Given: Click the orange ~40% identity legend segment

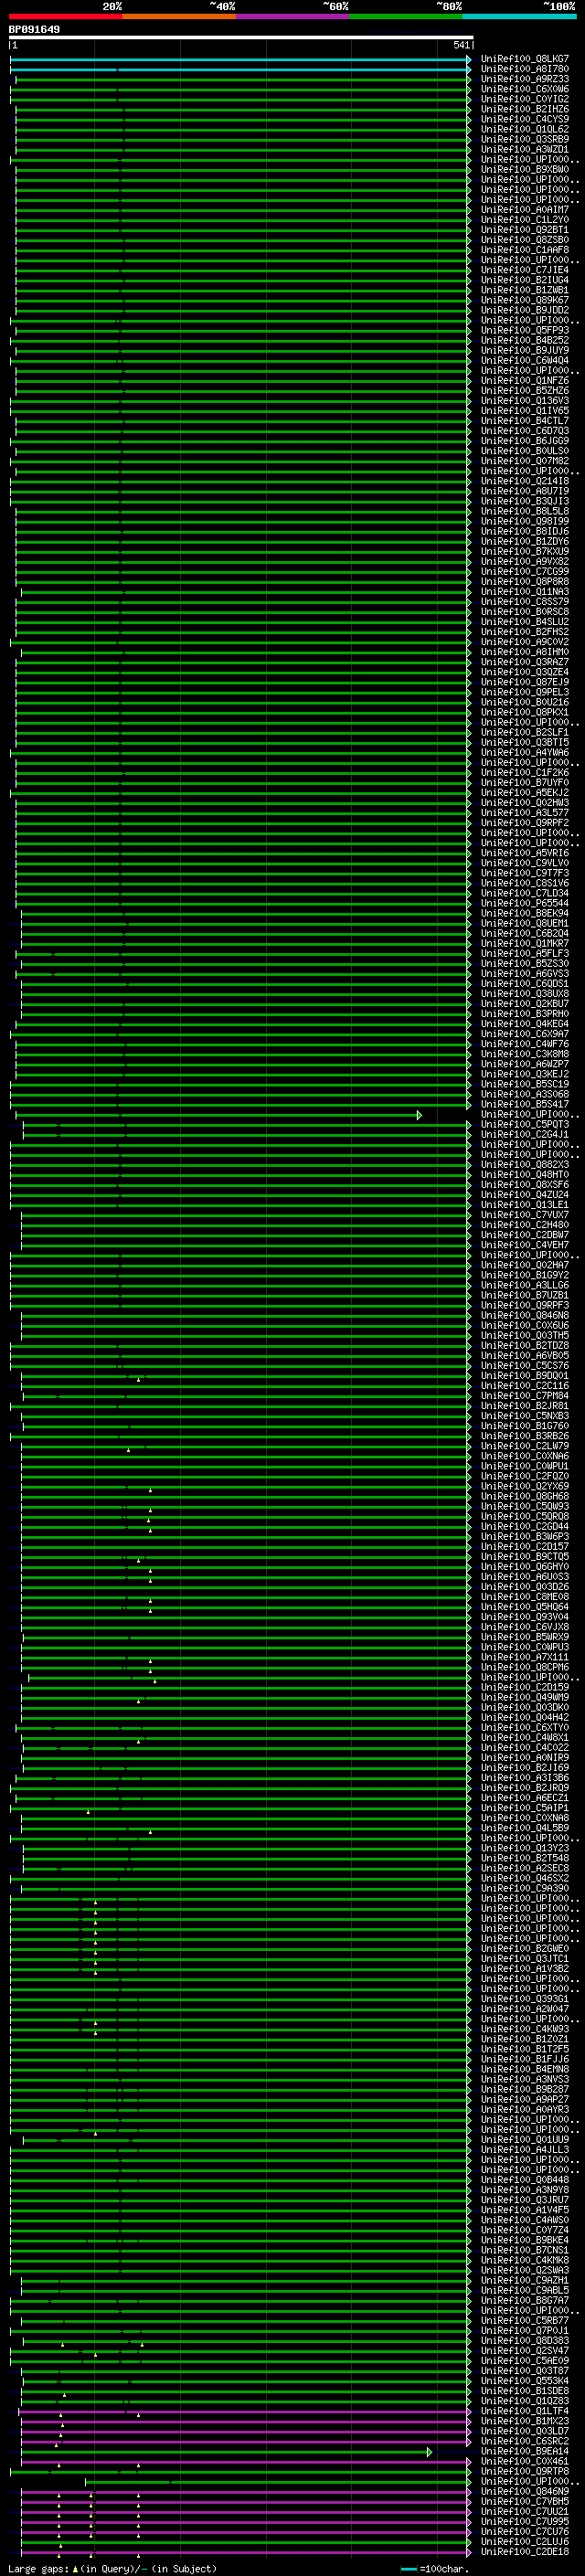Looking at the screenshot, I should pyautogui.click(x=178, y=16).
